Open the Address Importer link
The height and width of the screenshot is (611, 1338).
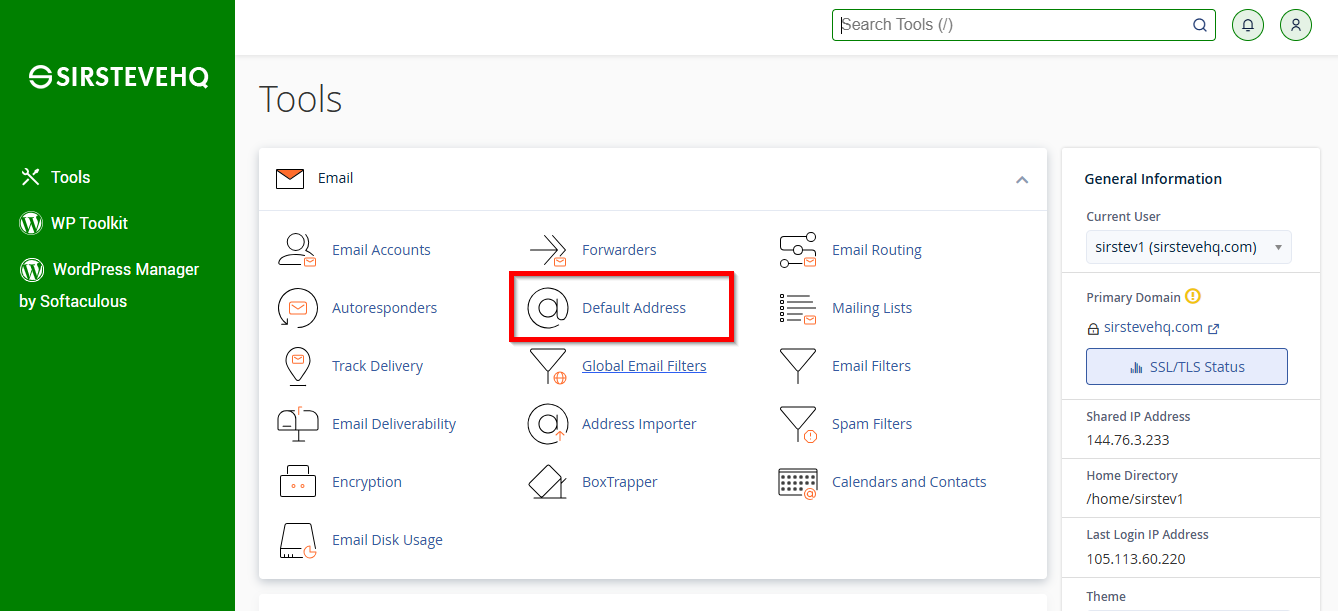pos(639,424)
